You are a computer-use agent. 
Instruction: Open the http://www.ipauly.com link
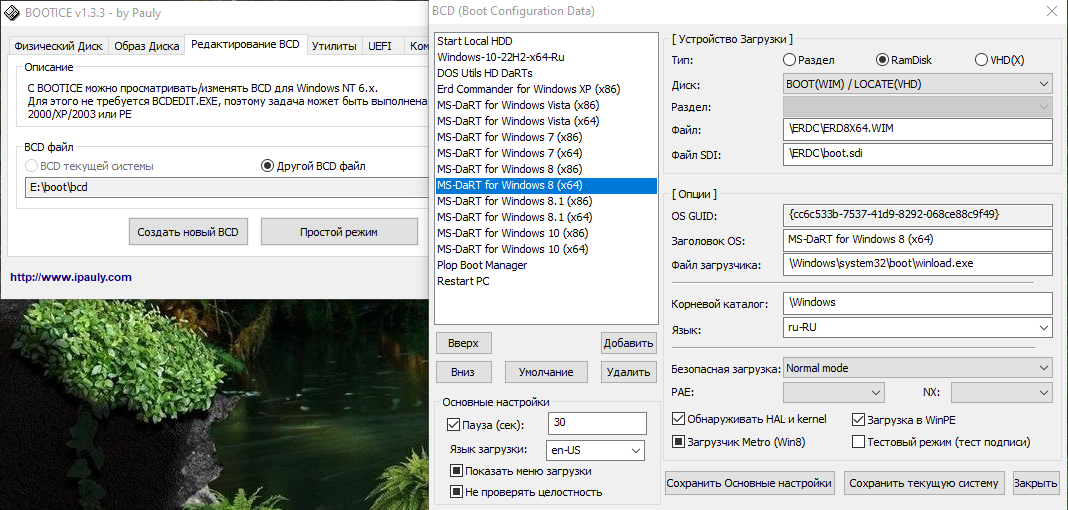(71, 277)
